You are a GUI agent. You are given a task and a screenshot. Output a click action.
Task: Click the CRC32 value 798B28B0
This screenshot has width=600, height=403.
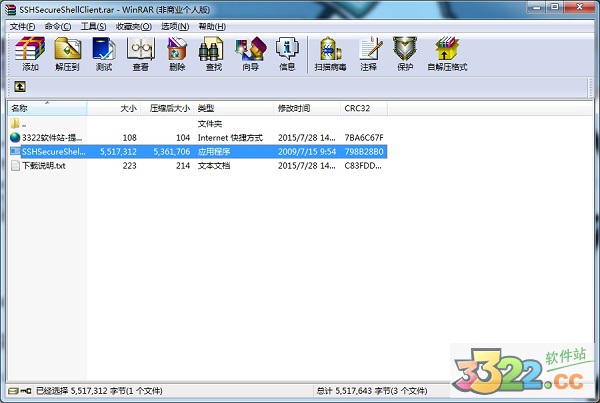click(x=364, y=152)
